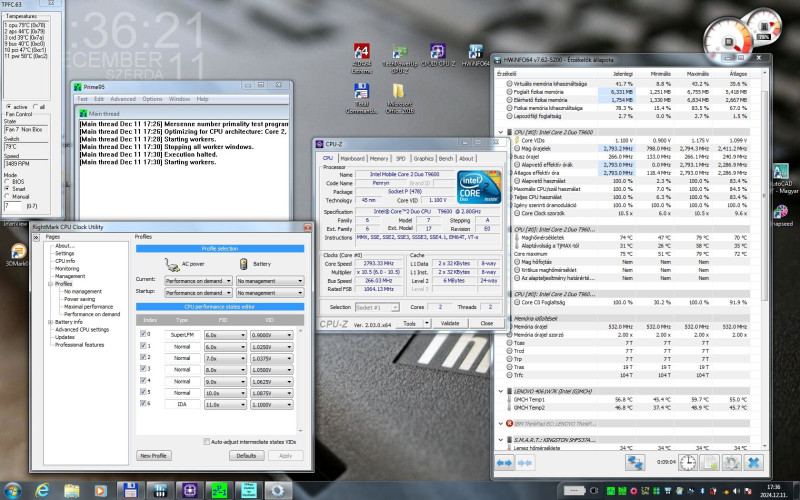Switch to CPU-Z Bench tab
This screenshot has width=800, height=500.
[445, 159]
